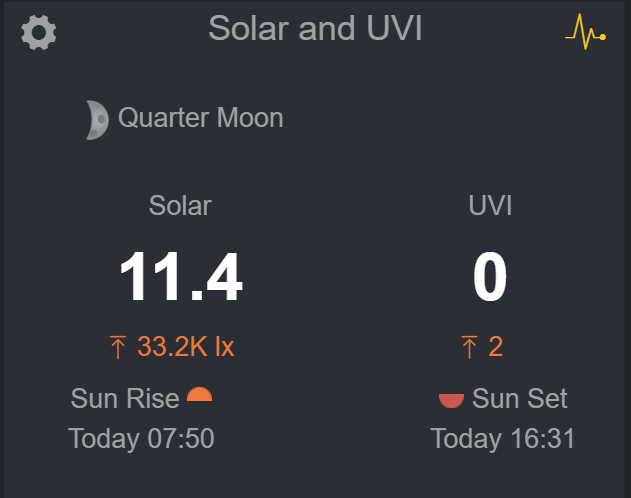Click the lx unit text
This screenshot has height=498, width=631.
click(x=224, y=347)
